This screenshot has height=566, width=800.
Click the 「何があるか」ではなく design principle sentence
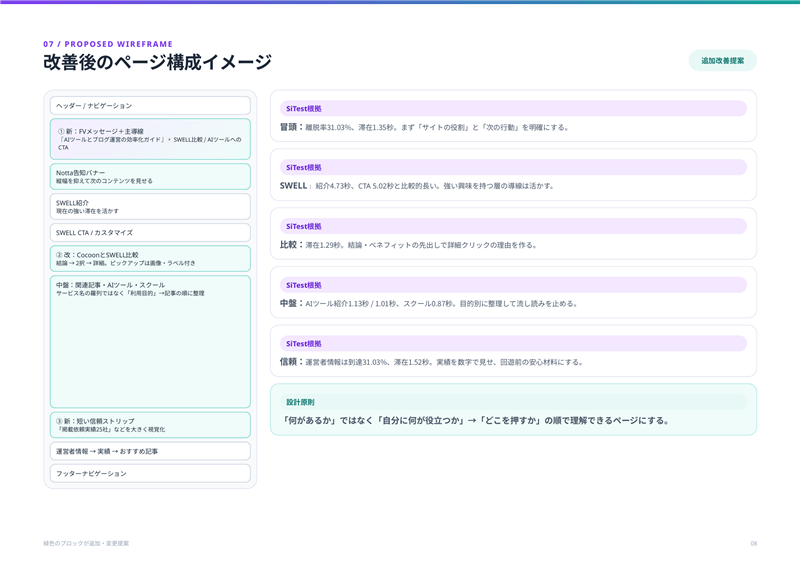pos(476,421)
